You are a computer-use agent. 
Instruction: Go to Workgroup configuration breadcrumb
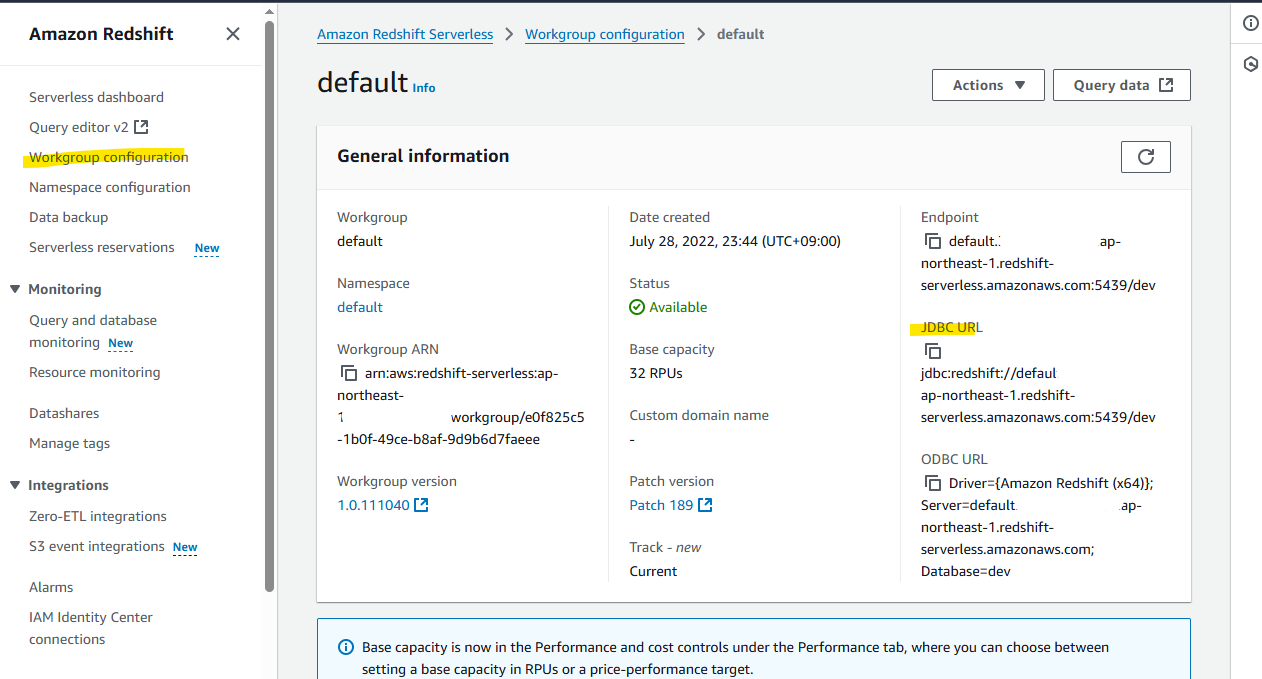pos(605,34)
